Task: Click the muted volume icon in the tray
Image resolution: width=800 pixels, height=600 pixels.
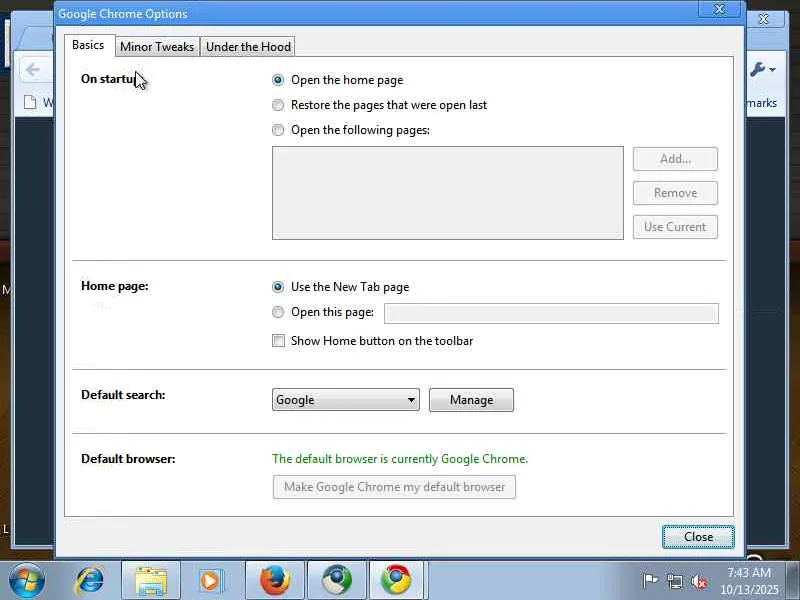Action: point(699,581)
